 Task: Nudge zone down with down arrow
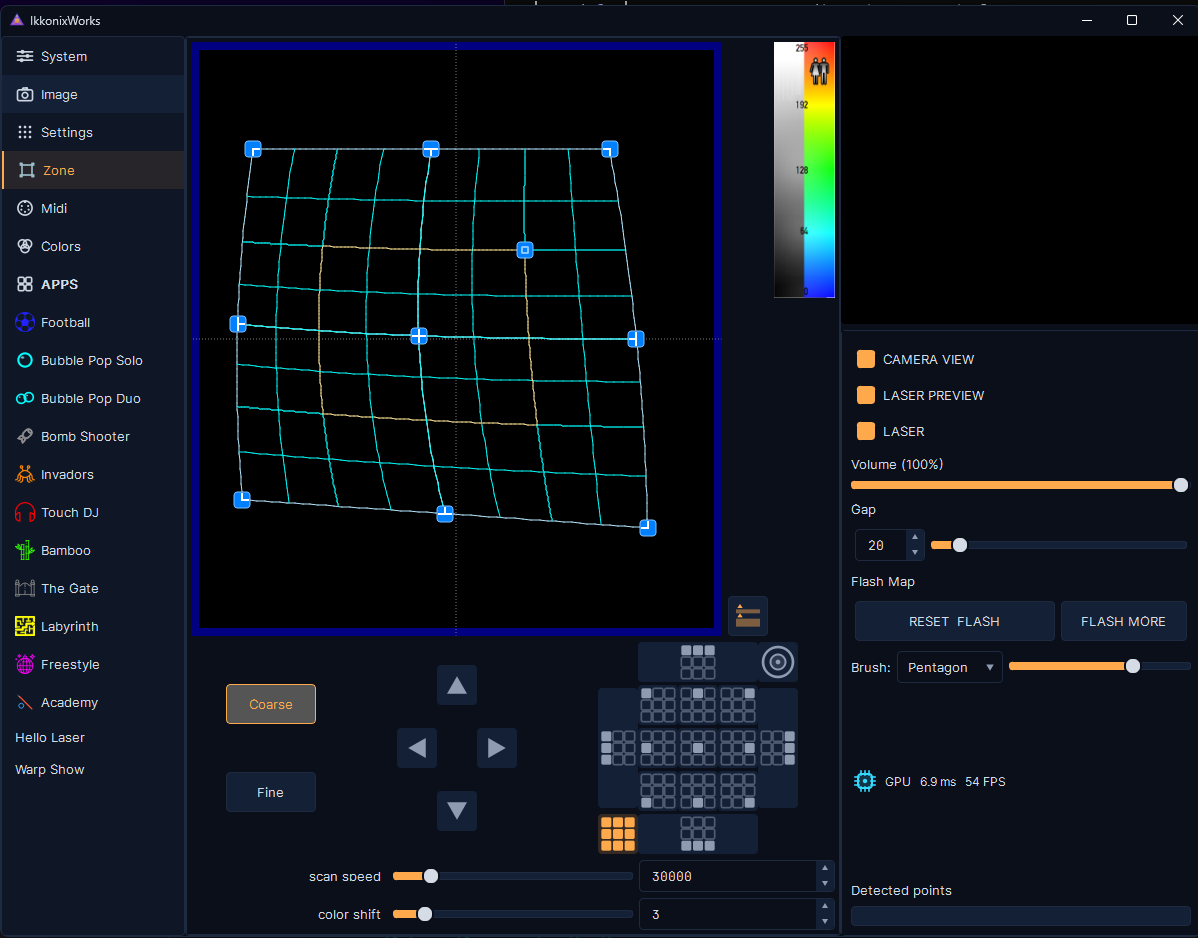(x=457, y=810)
